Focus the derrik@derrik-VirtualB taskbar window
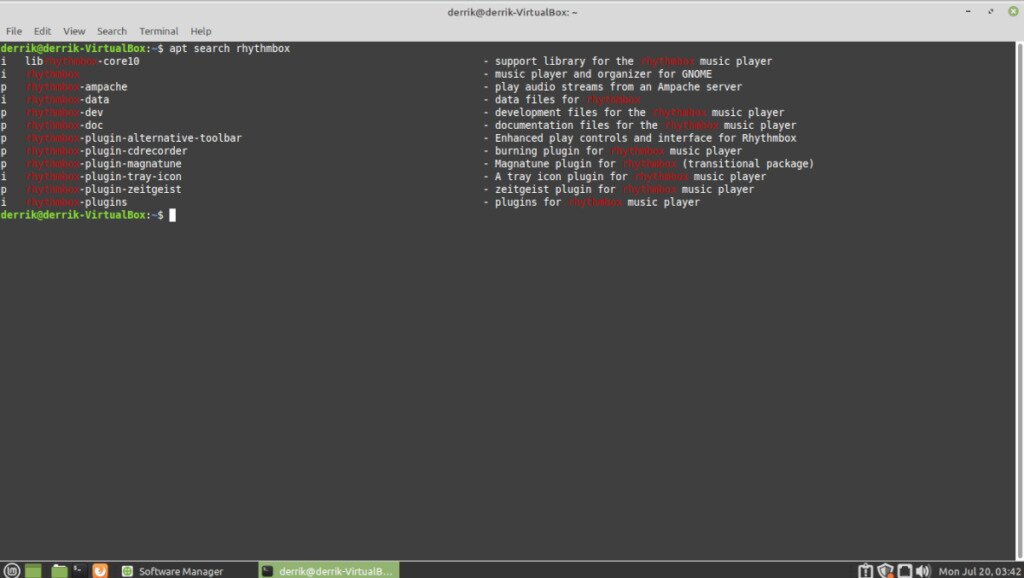 tap(330, 570)
